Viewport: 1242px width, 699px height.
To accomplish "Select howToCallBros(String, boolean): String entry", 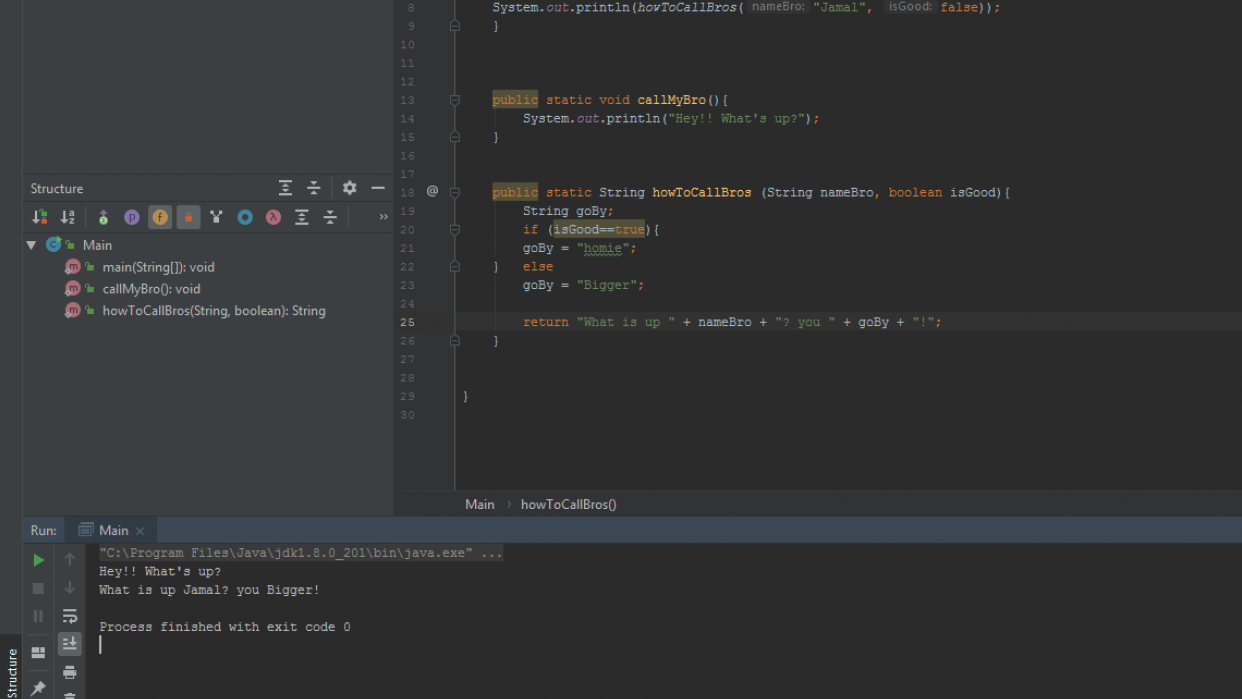I will coord(214,311).
